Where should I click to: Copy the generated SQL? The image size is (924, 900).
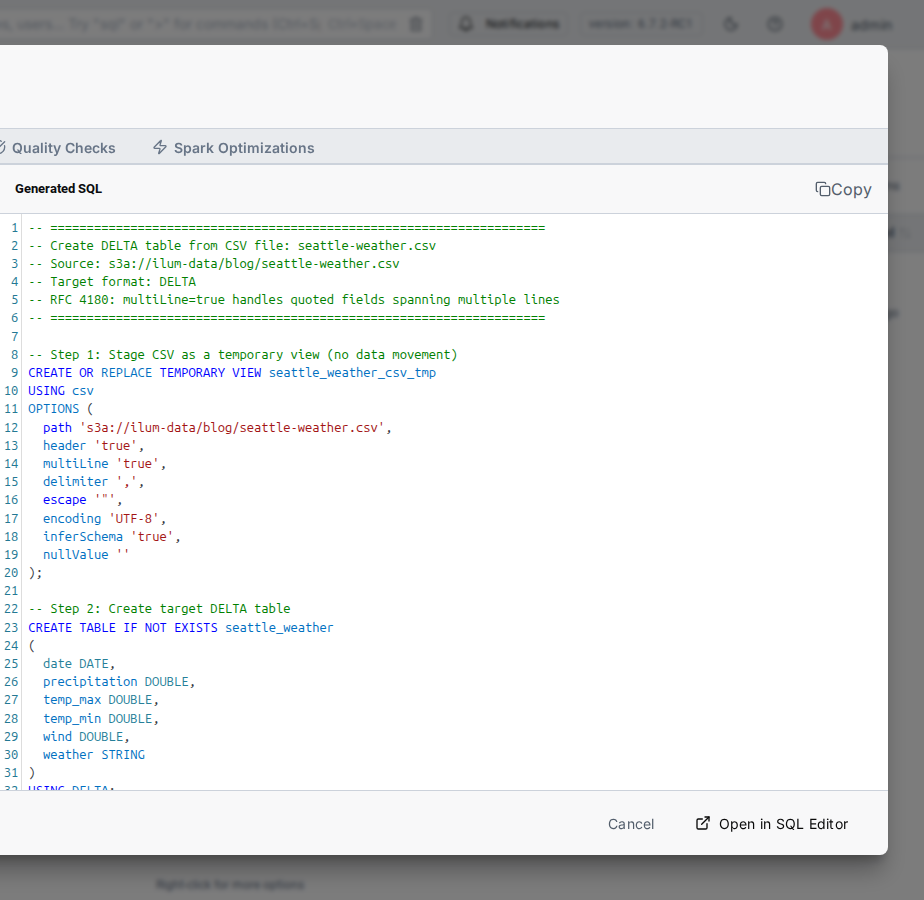click(843, 189)
